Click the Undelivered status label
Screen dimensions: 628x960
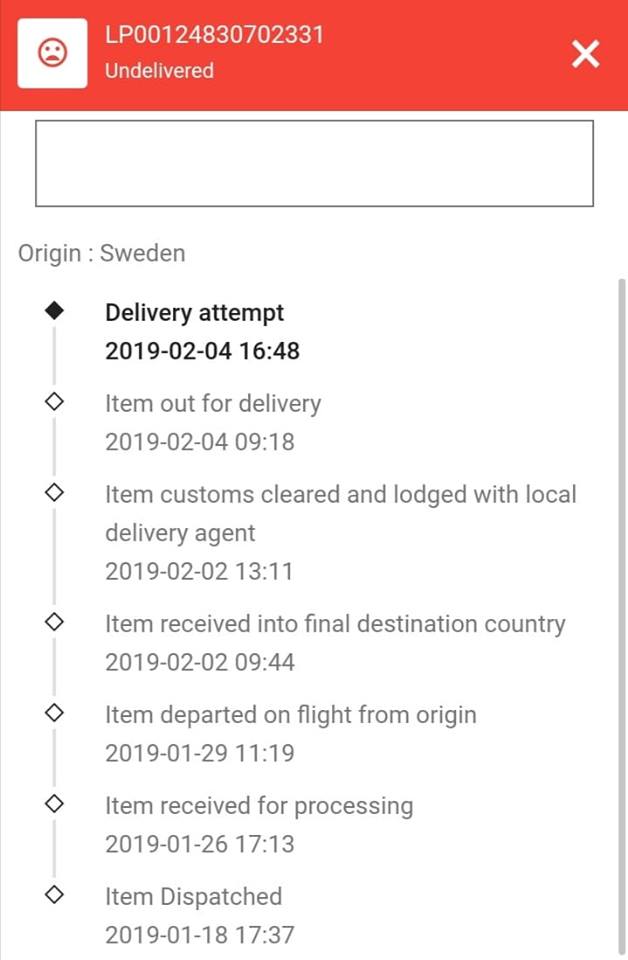point(159,70)
